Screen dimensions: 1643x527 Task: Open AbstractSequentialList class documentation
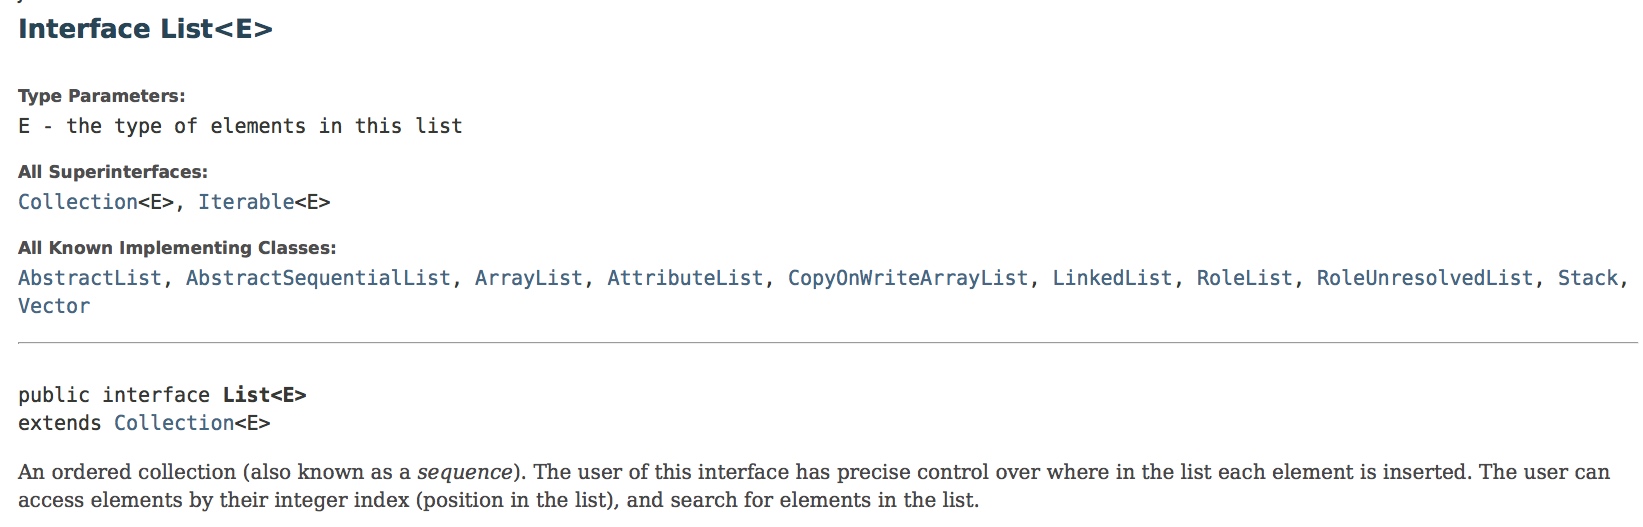(x=318, y=278)
